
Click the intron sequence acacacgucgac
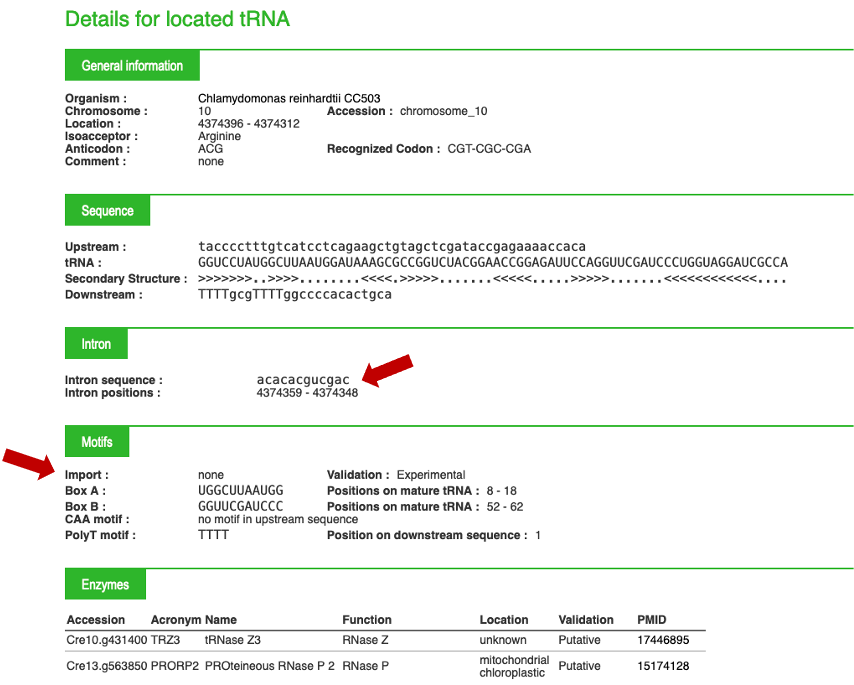tap(304, 380)
